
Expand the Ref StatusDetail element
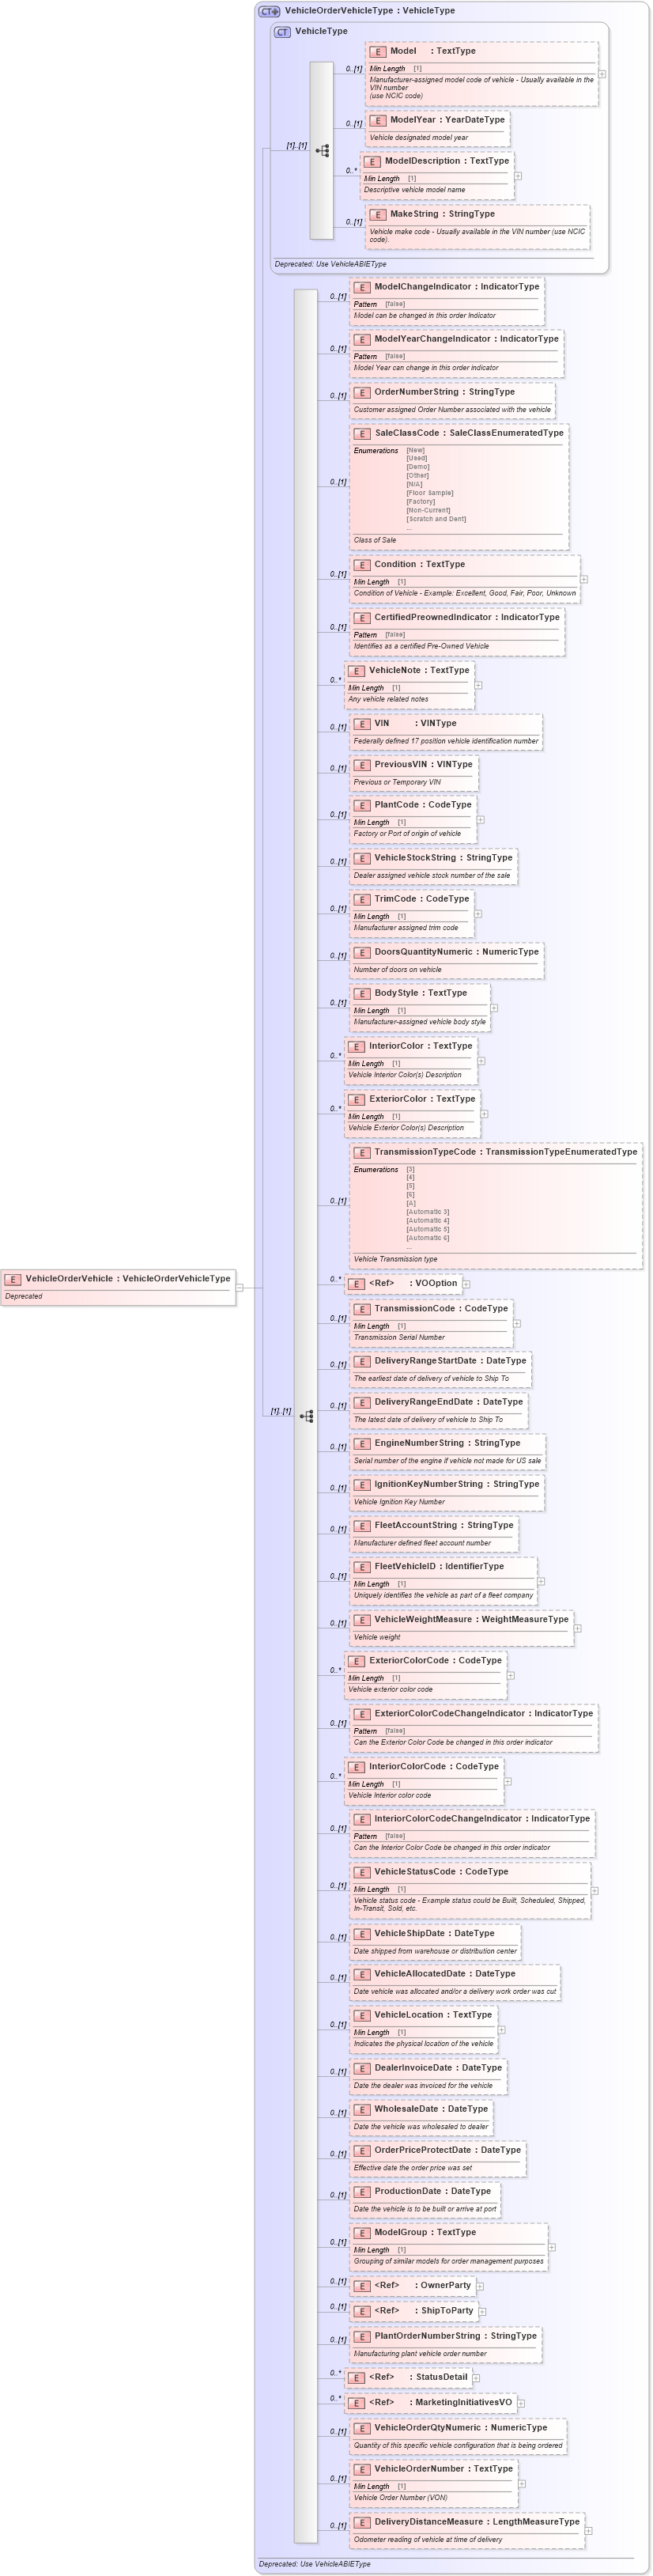coord(476,2378)
